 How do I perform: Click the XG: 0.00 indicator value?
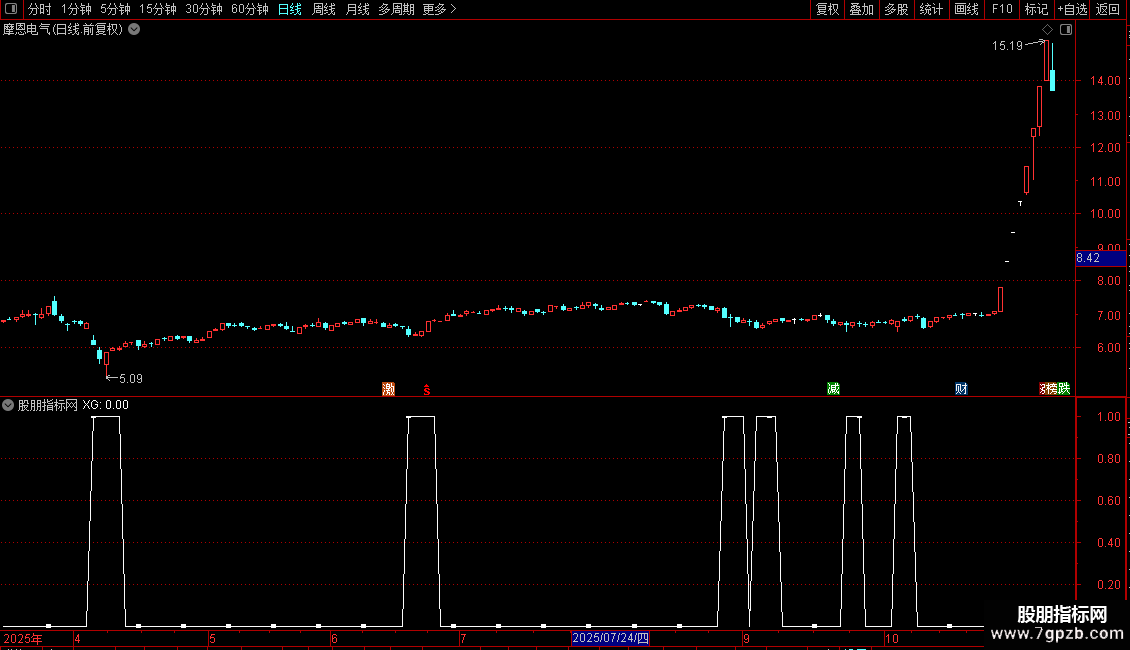[x=105, y=405]
